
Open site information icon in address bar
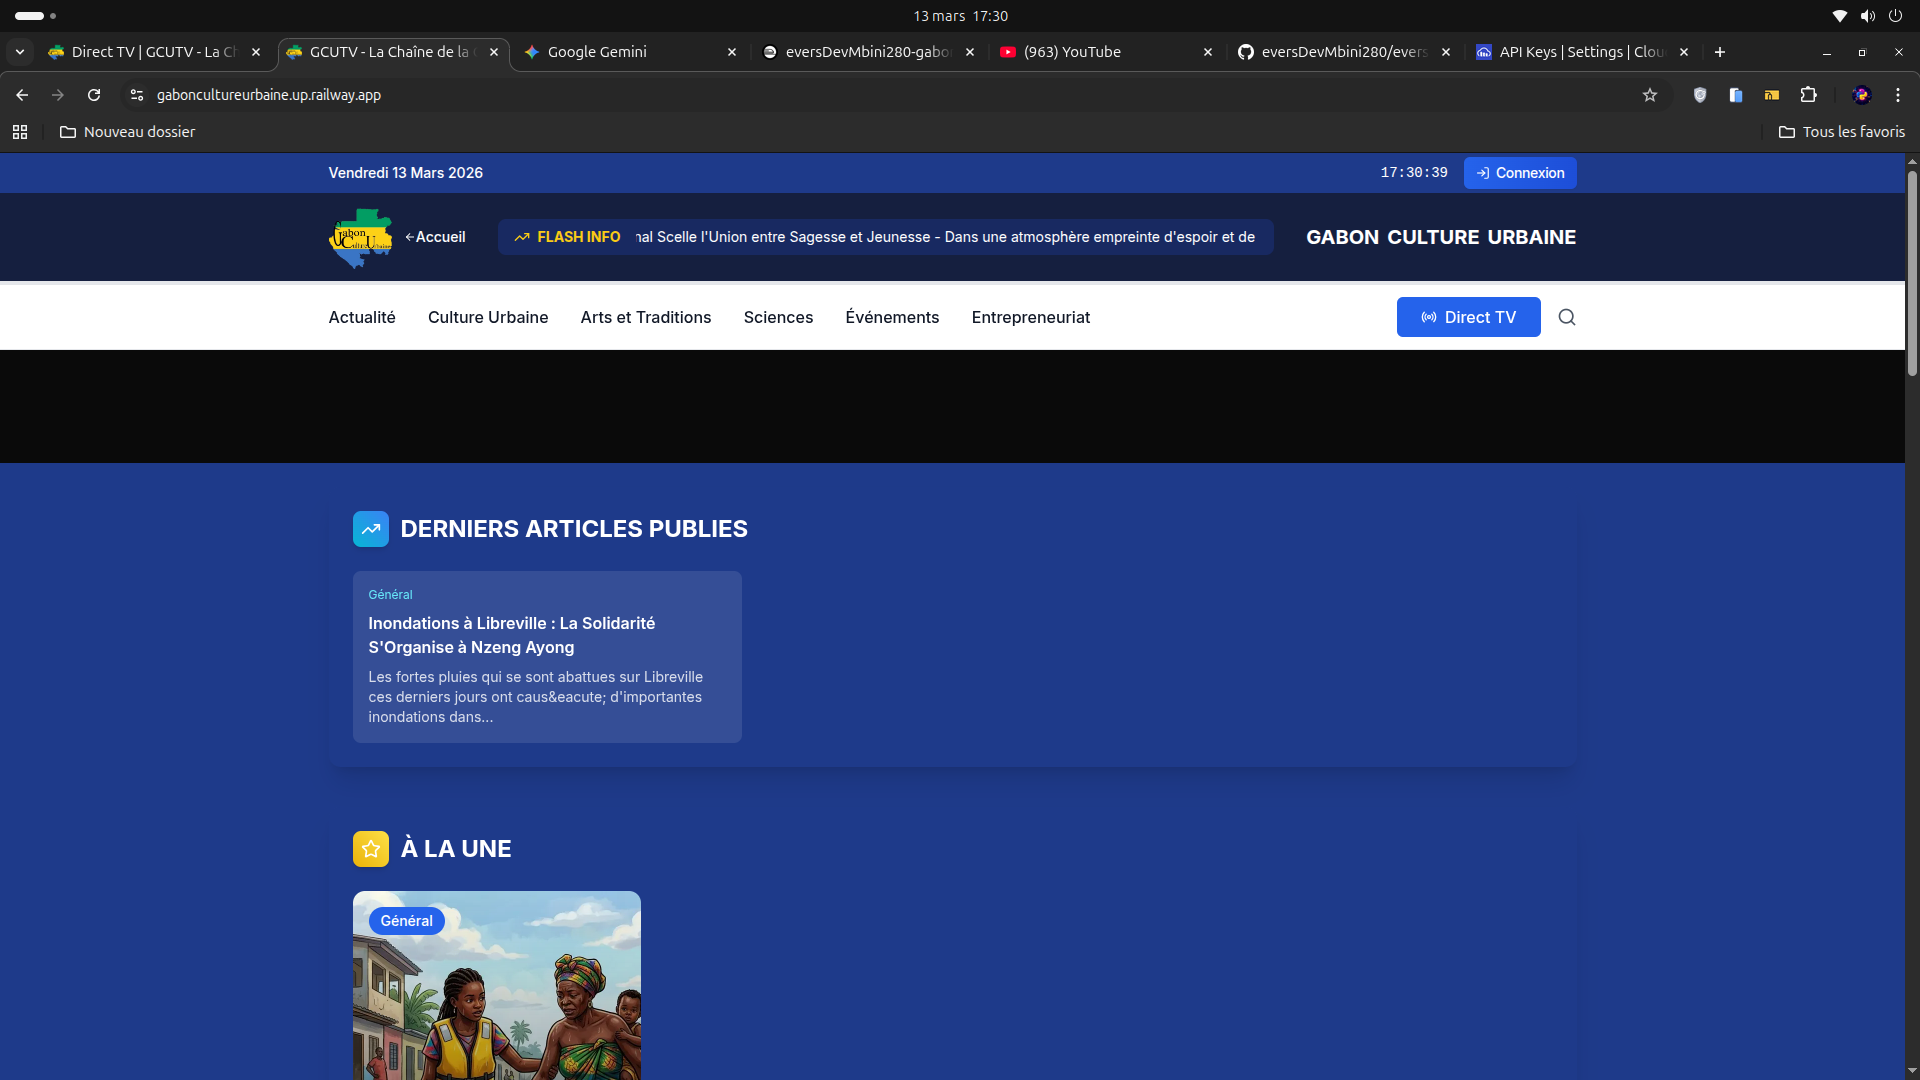(137, 95)
